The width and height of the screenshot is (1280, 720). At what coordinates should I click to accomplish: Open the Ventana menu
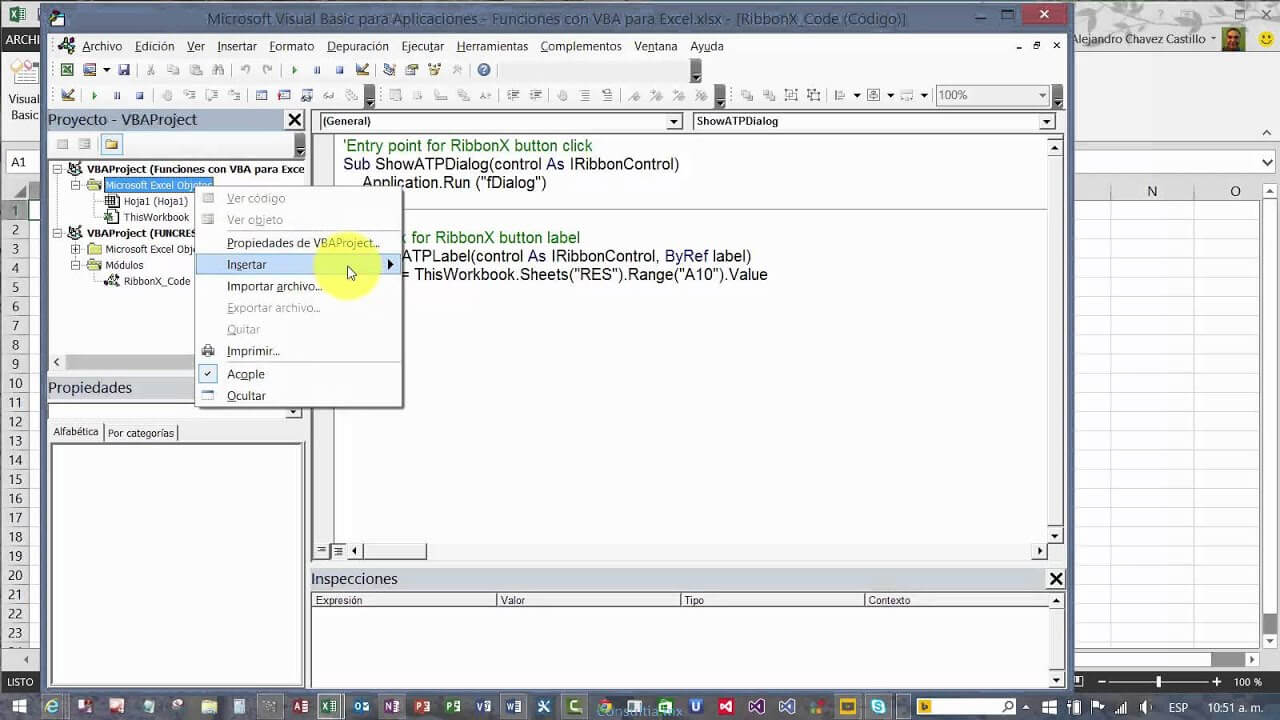656,46
